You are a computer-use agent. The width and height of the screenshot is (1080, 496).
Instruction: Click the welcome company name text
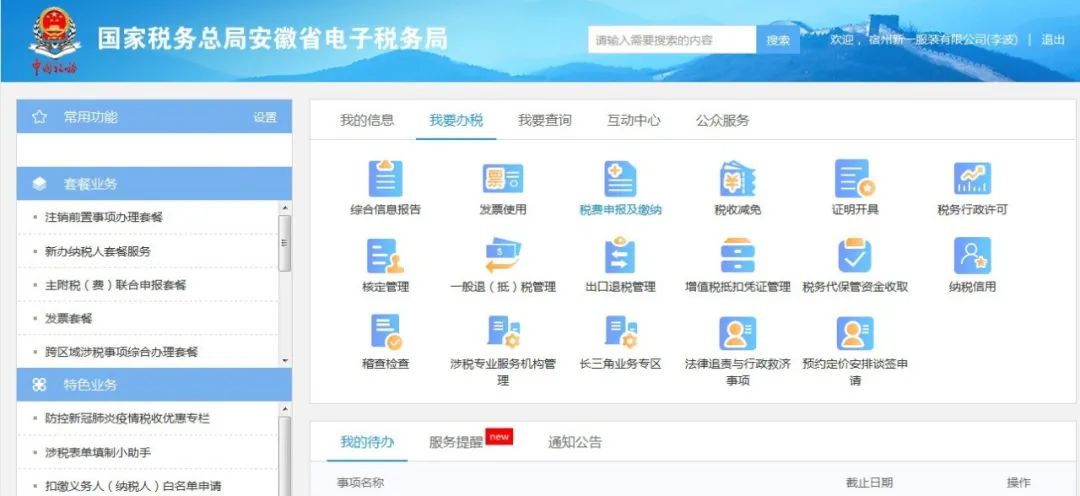coord(944,40)
